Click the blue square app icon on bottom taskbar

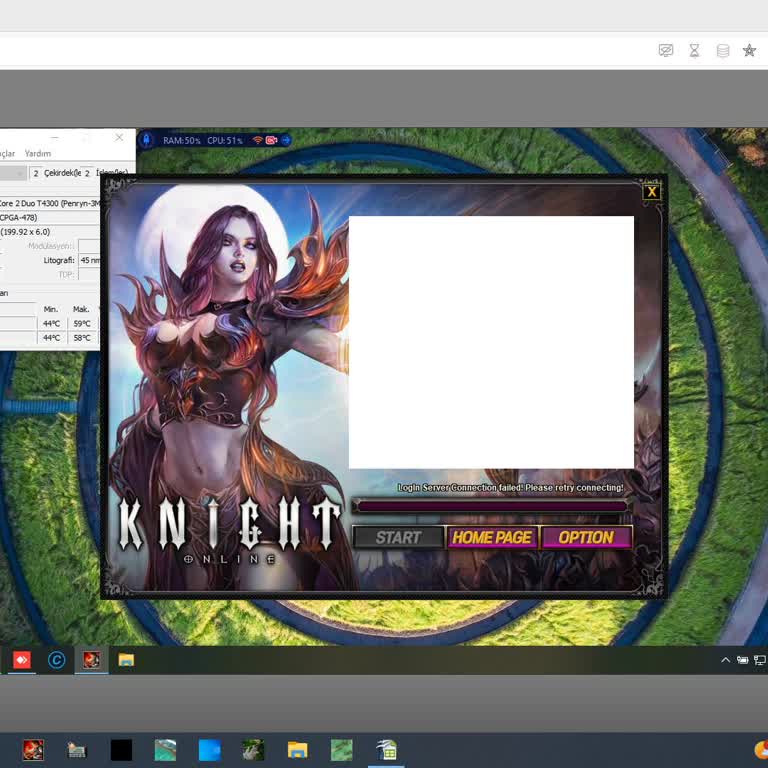(x=209, y=750)
